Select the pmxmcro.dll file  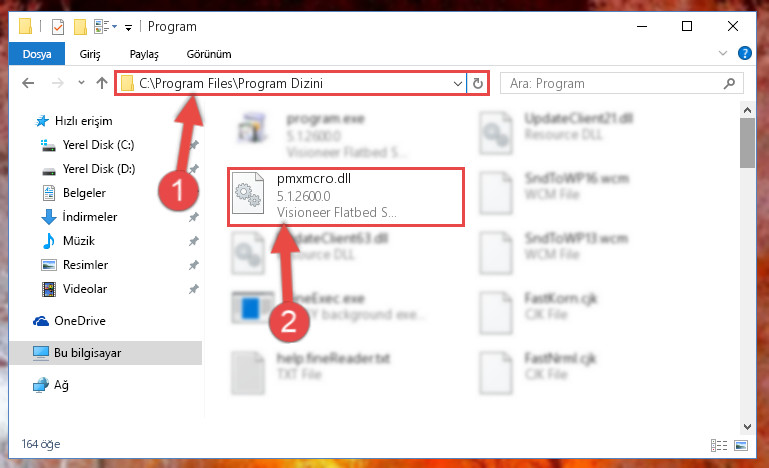tap(346, 196)
